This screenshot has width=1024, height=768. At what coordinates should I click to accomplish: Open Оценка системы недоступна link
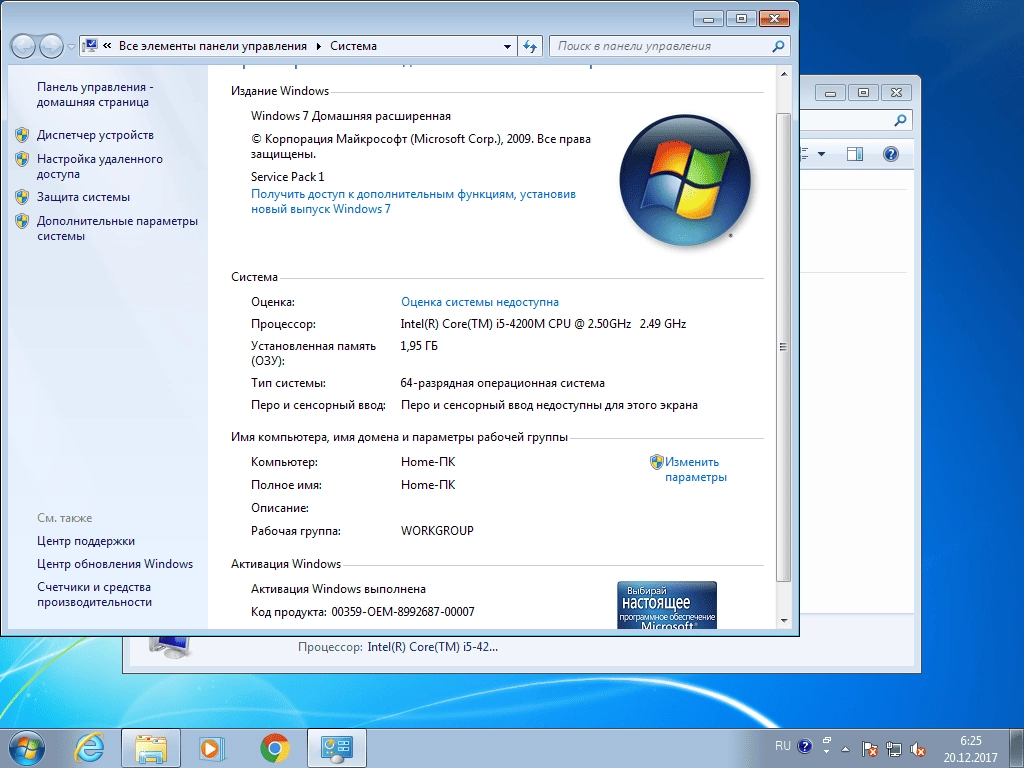479,302
